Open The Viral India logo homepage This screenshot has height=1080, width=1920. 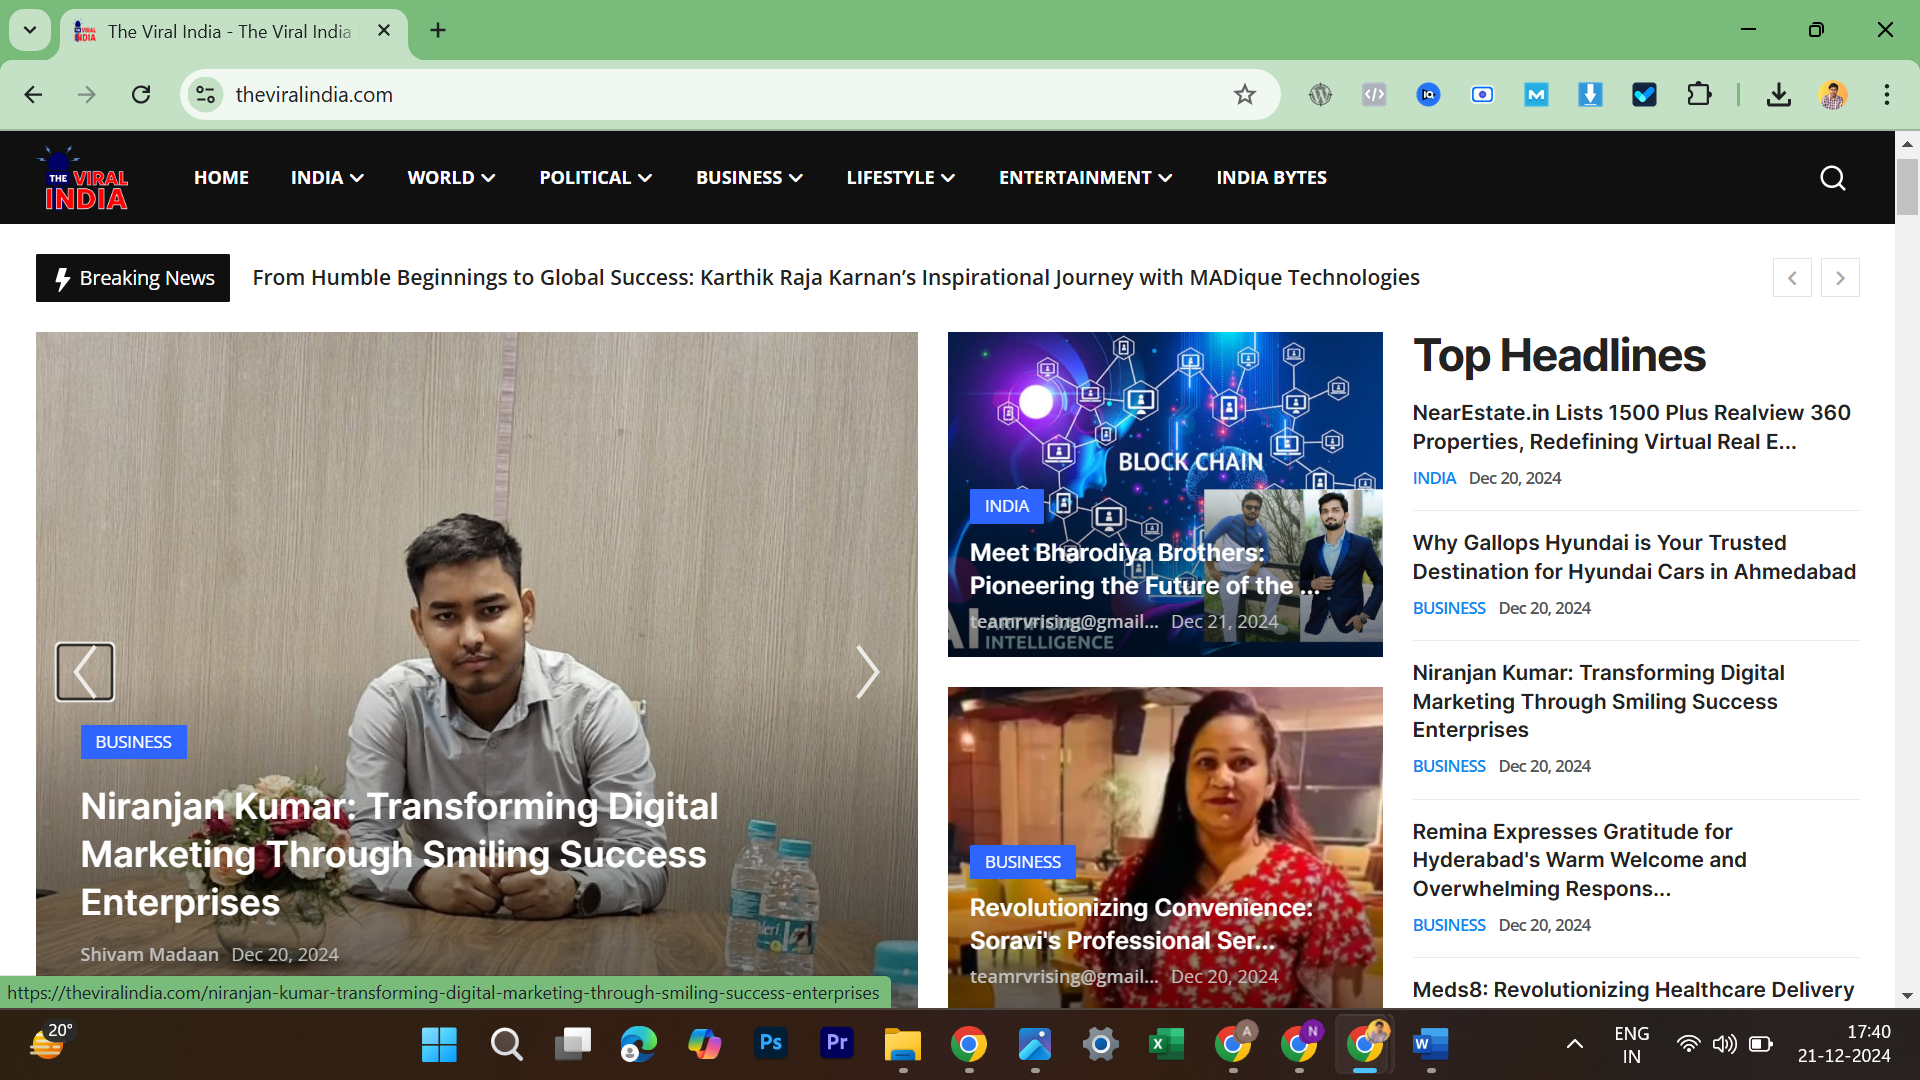pos(84,178)
